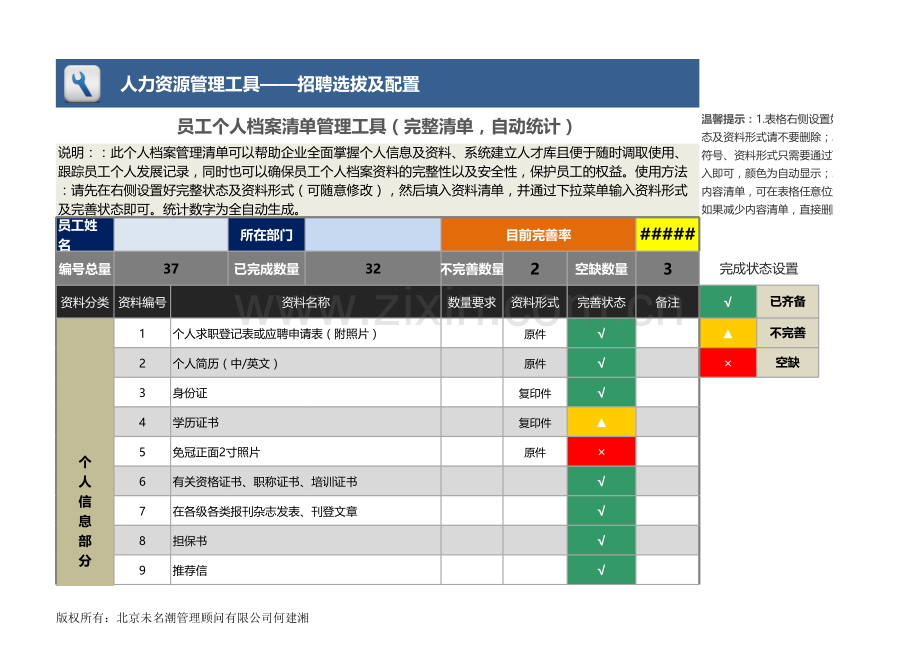
Task: Open the 资料形式 dropdown for 身份证 showing 复印件
Action: point(534,394)
